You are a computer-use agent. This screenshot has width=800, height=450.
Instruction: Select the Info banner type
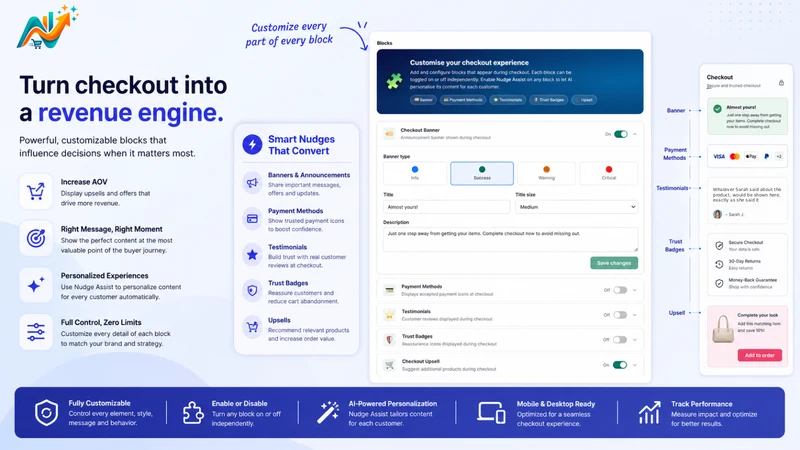[x=415, y=173]
